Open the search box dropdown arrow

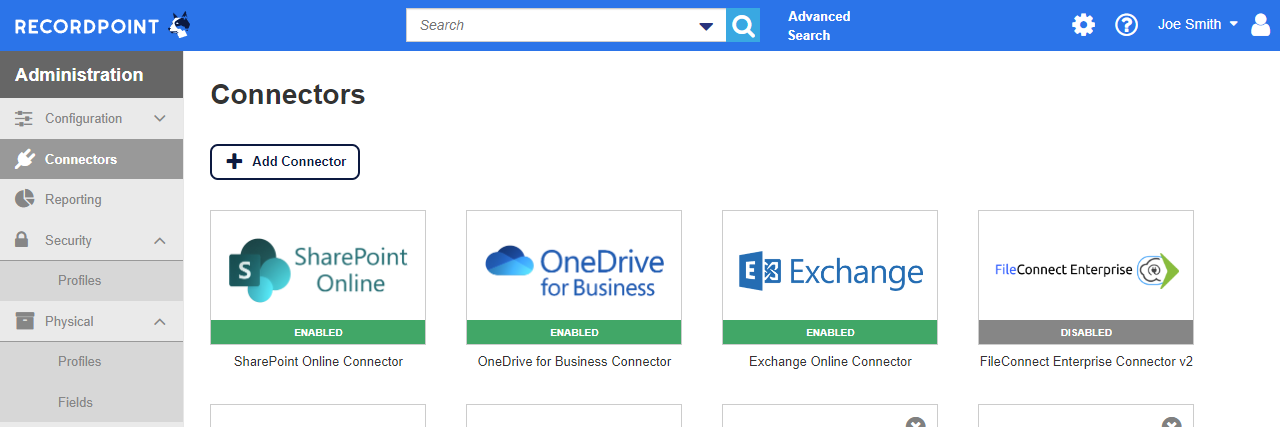(706, 26)
